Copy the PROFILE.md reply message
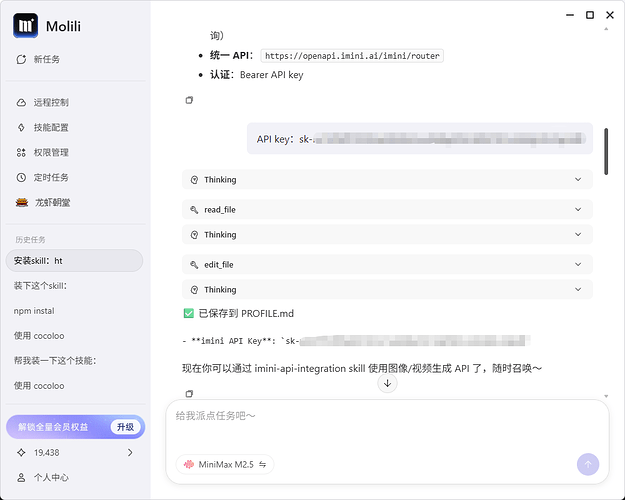Viewport: 625px width, 500px height. [x=189, y=394]
